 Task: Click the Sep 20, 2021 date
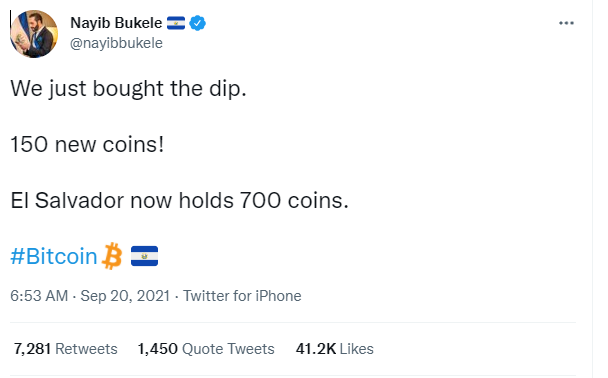[x=125, y=296]
